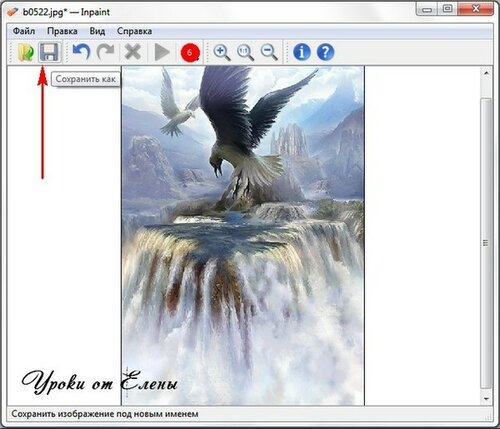500x429 pixels.
Task: Click the vertical scrollbar down arrow
Action: click(486, 399)
